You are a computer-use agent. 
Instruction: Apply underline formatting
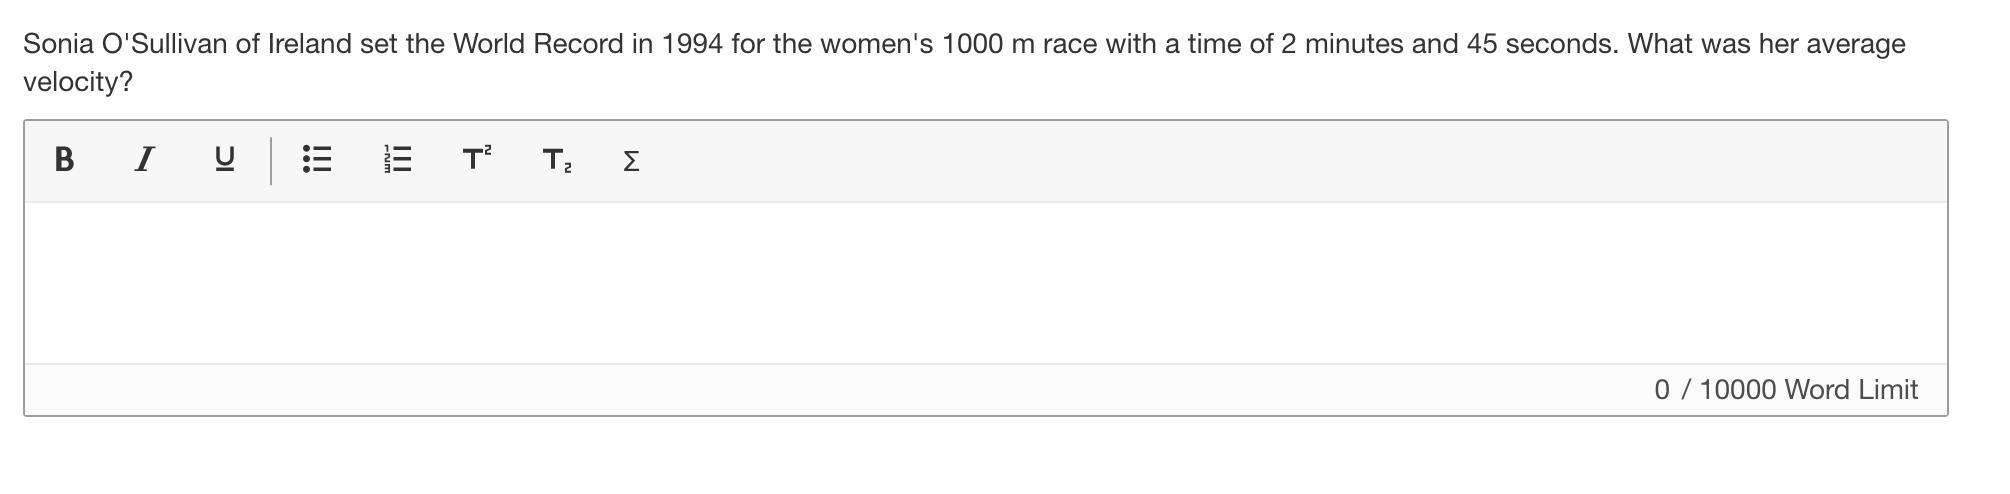click(x=225, y=159)
